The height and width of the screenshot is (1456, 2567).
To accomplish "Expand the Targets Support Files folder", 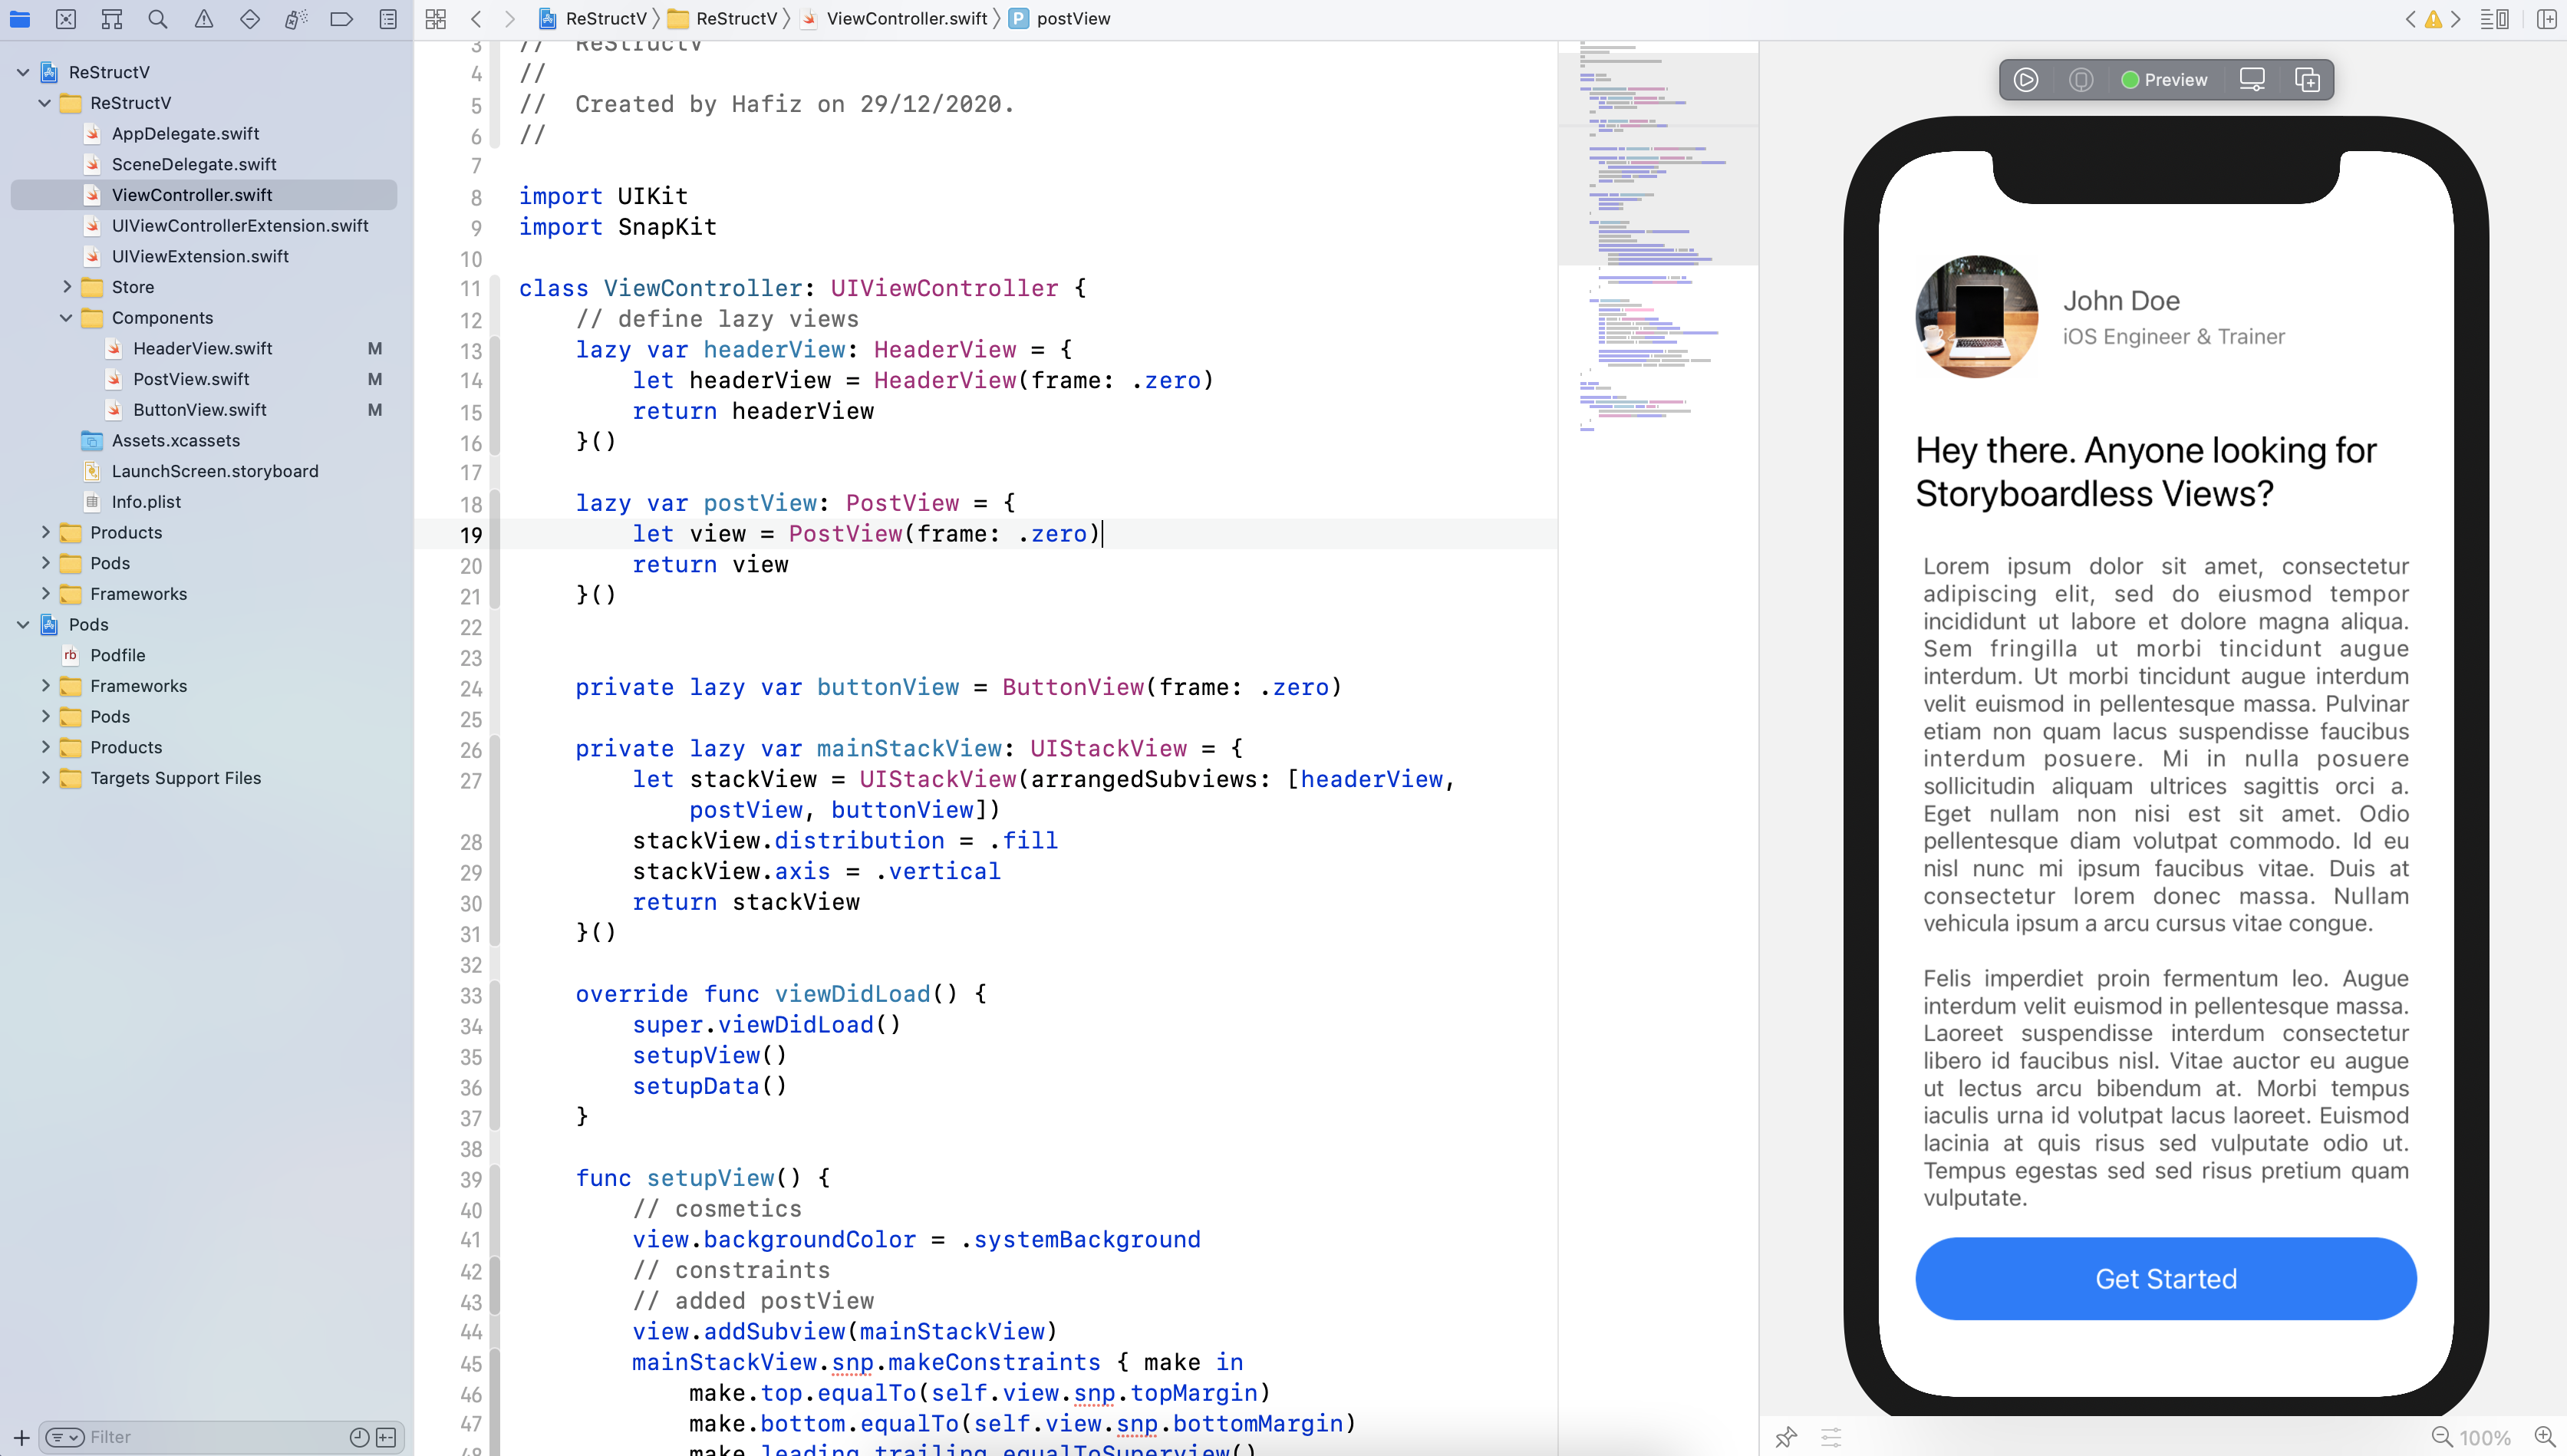I will 45,778.
